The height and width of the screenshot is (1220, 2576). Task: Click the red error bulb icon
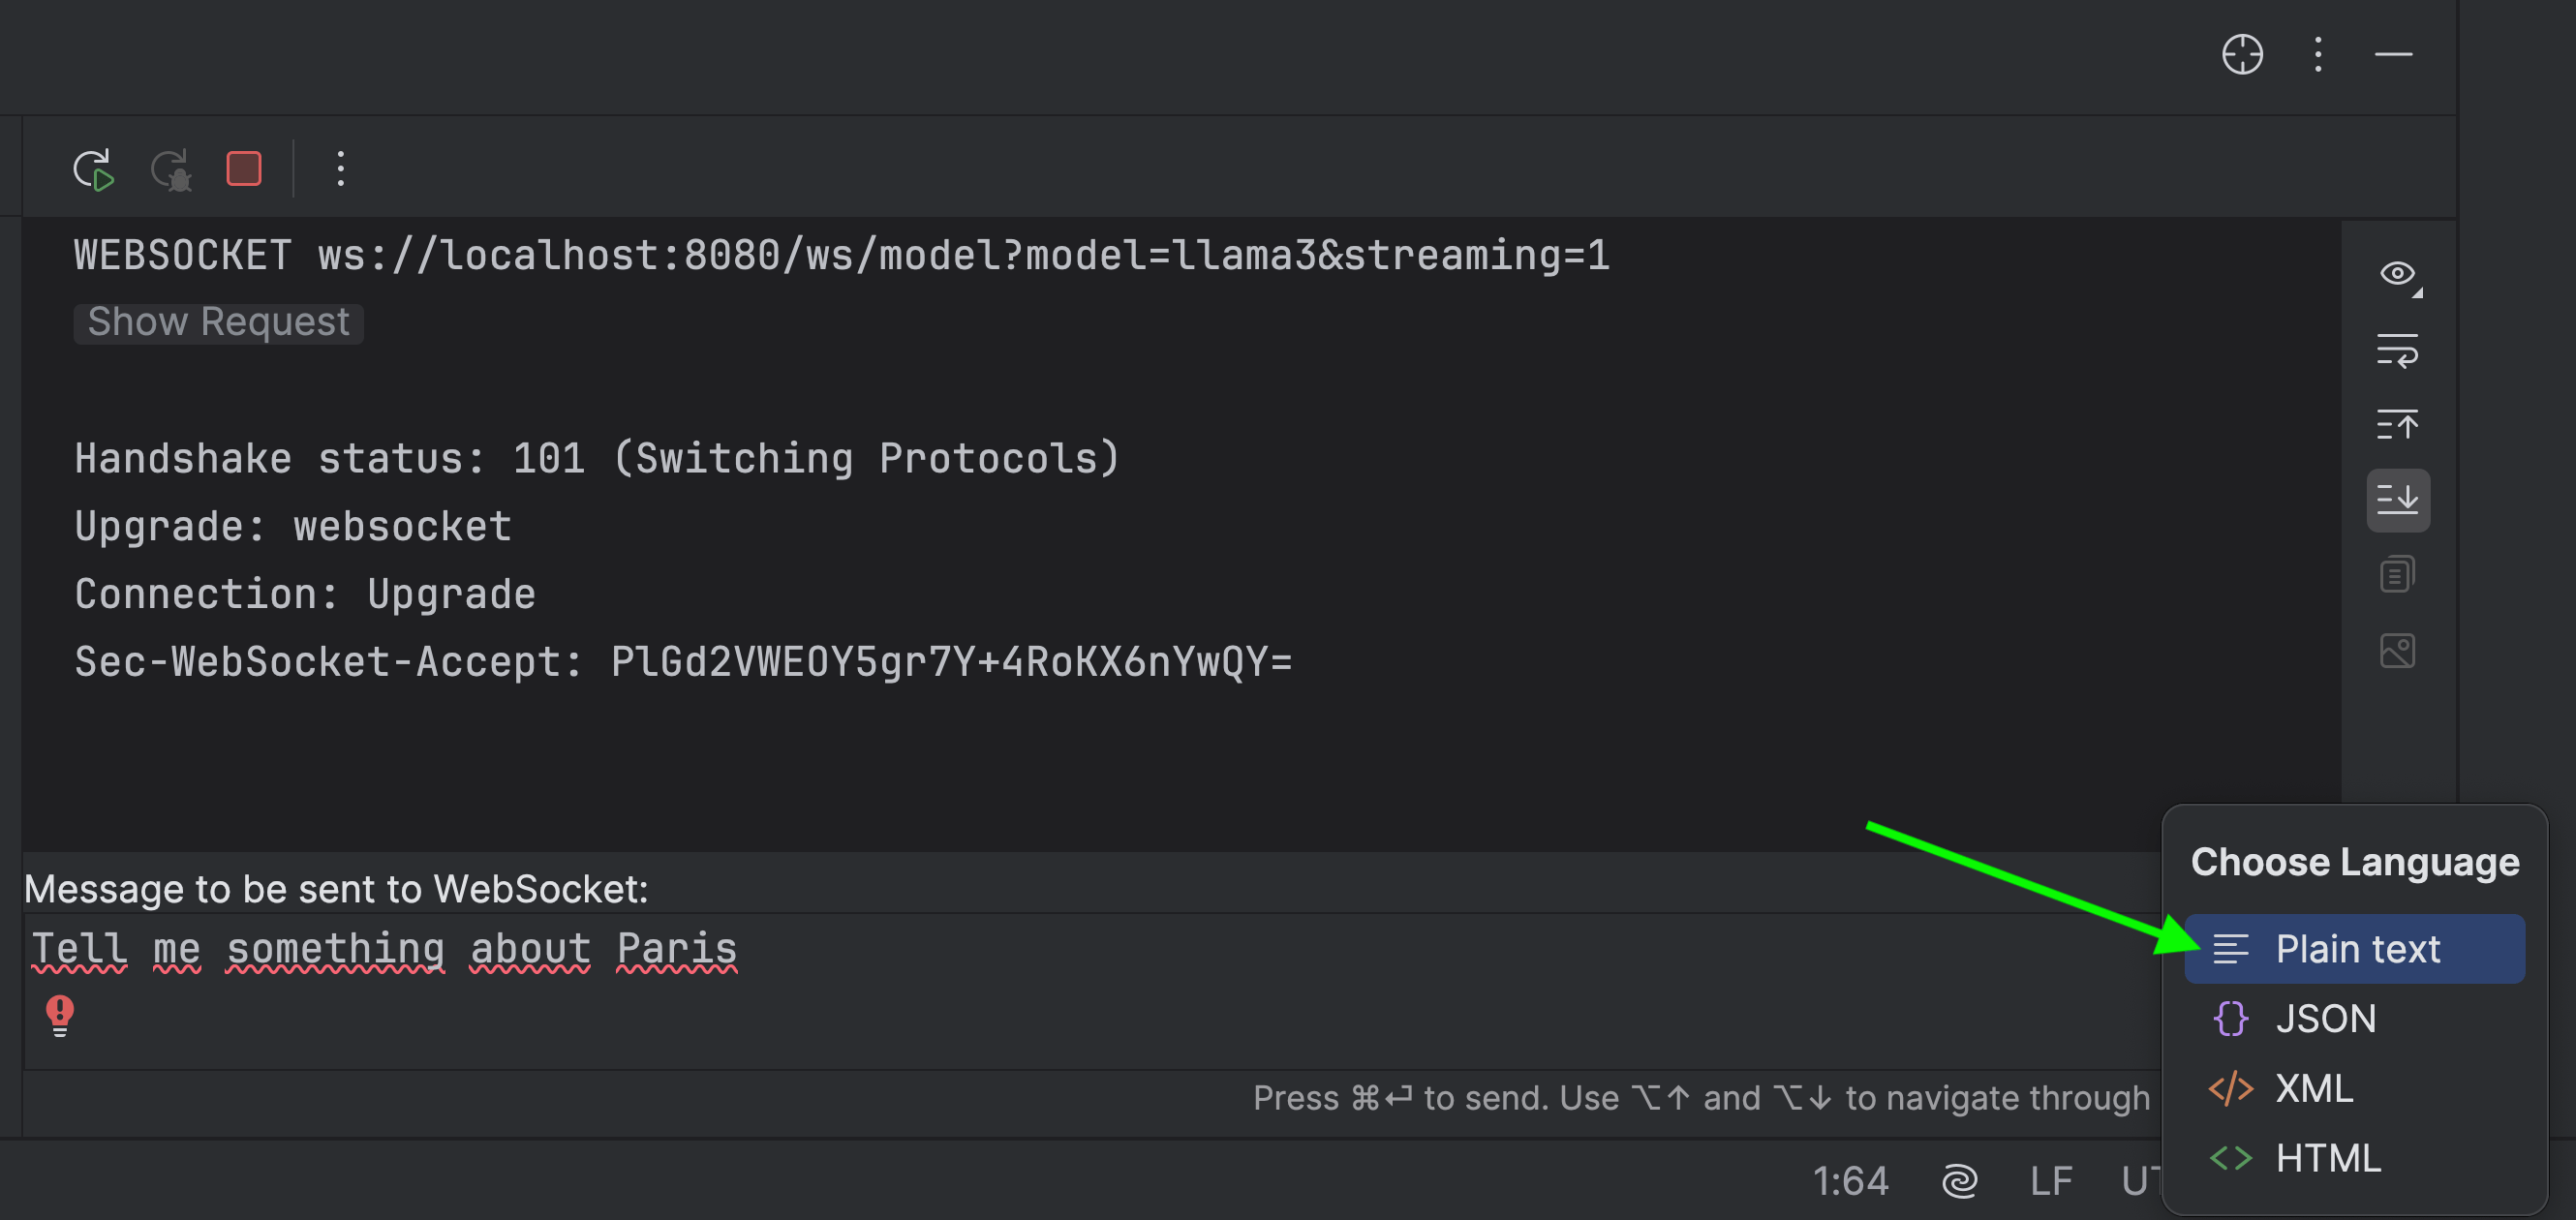point(60,1014)
